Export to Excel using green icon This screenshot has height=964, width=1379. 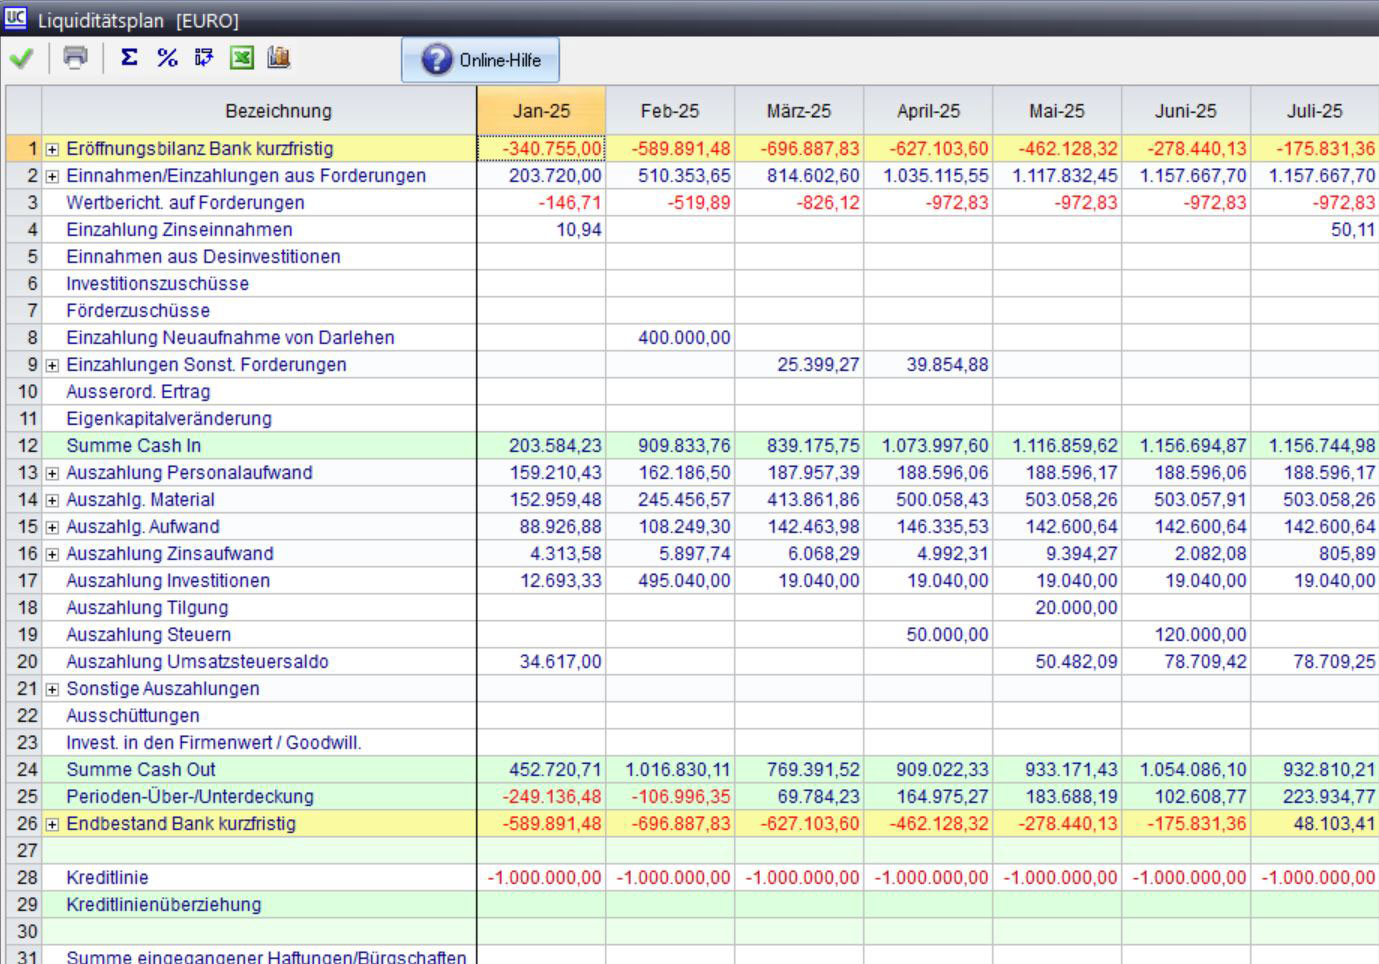pos(242,58)
